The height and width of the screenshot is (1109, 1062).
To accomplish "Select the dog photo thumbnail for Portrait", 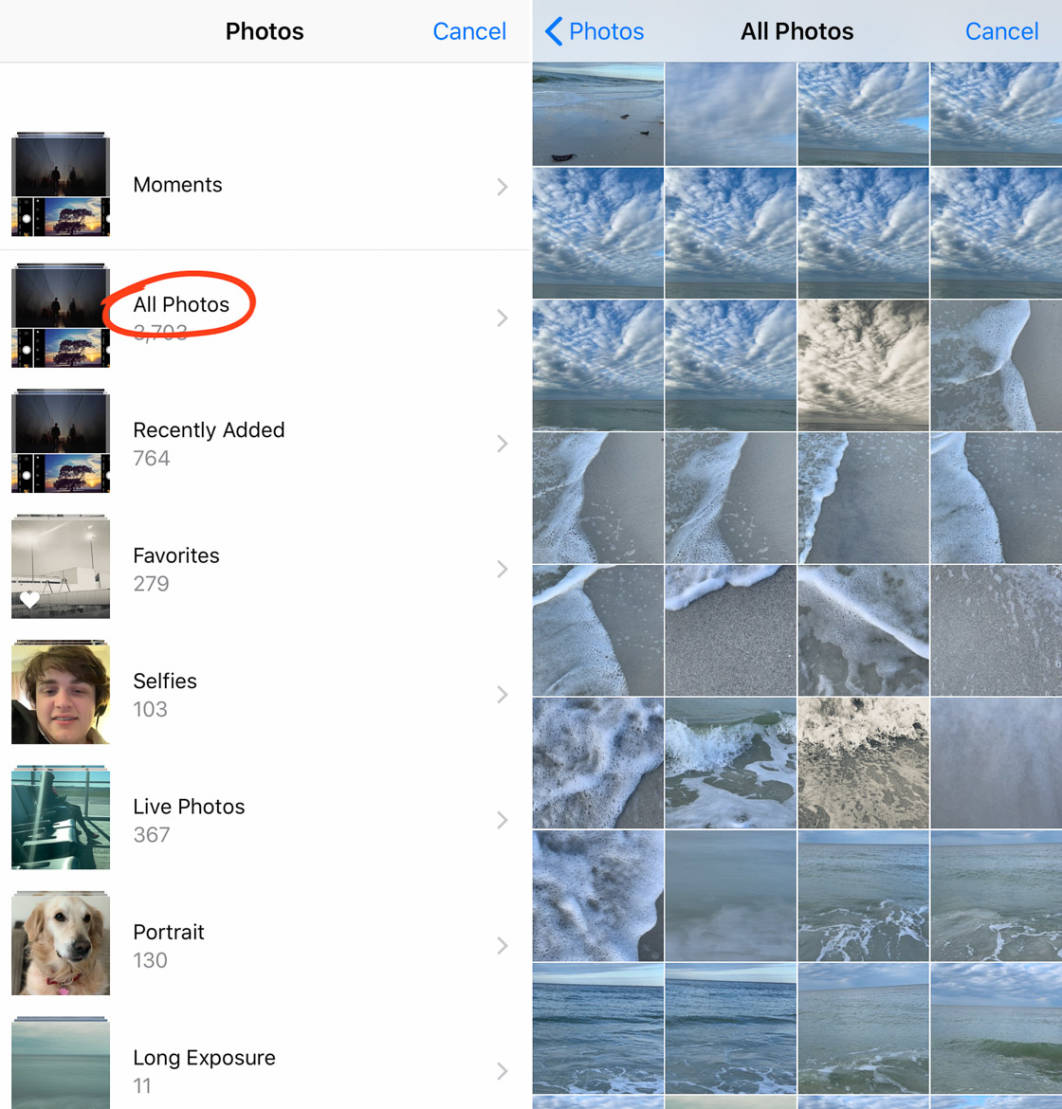I will coord(60,941).
